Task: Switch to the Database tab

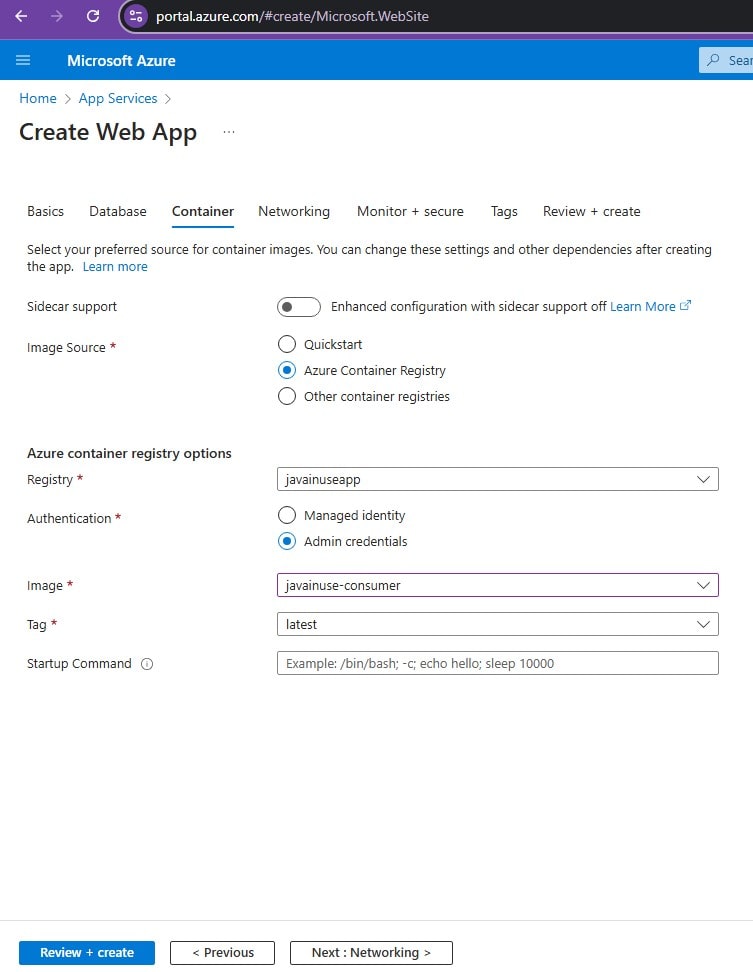Action: (118, 211)
